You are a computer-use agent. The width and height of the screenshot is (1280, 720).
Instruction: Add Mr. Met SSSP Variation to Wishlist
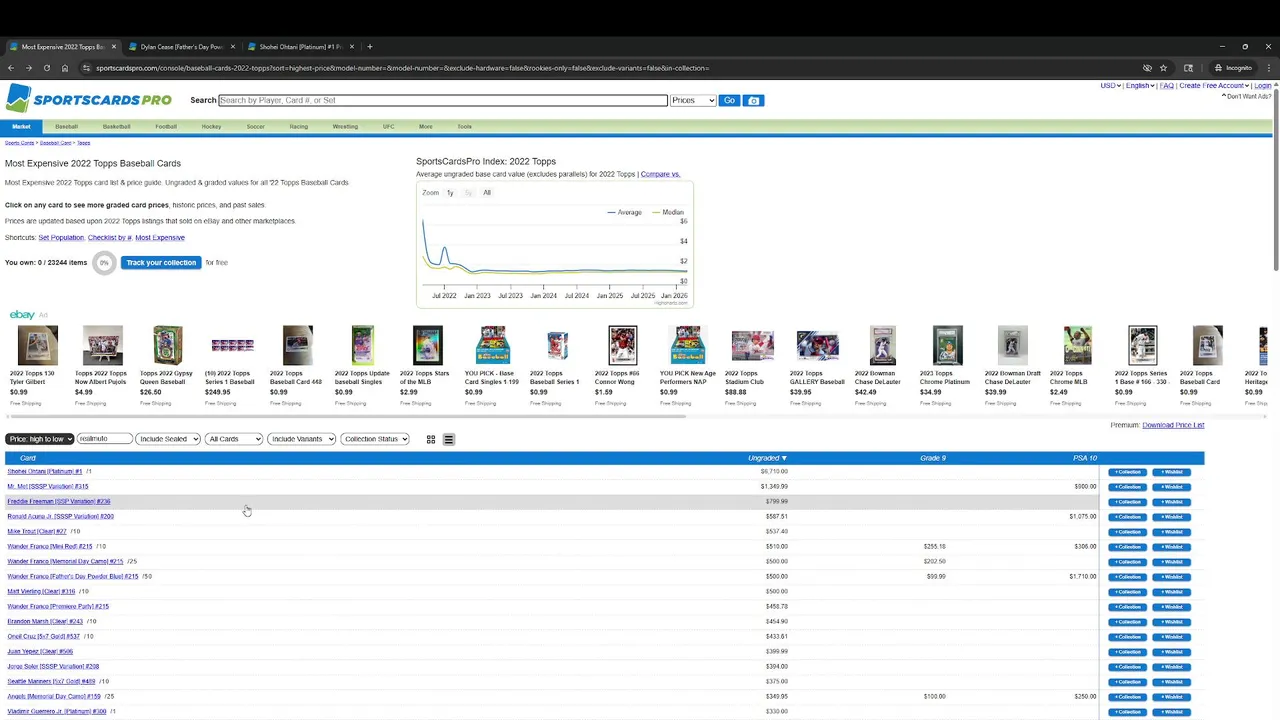coord(1171,487)
